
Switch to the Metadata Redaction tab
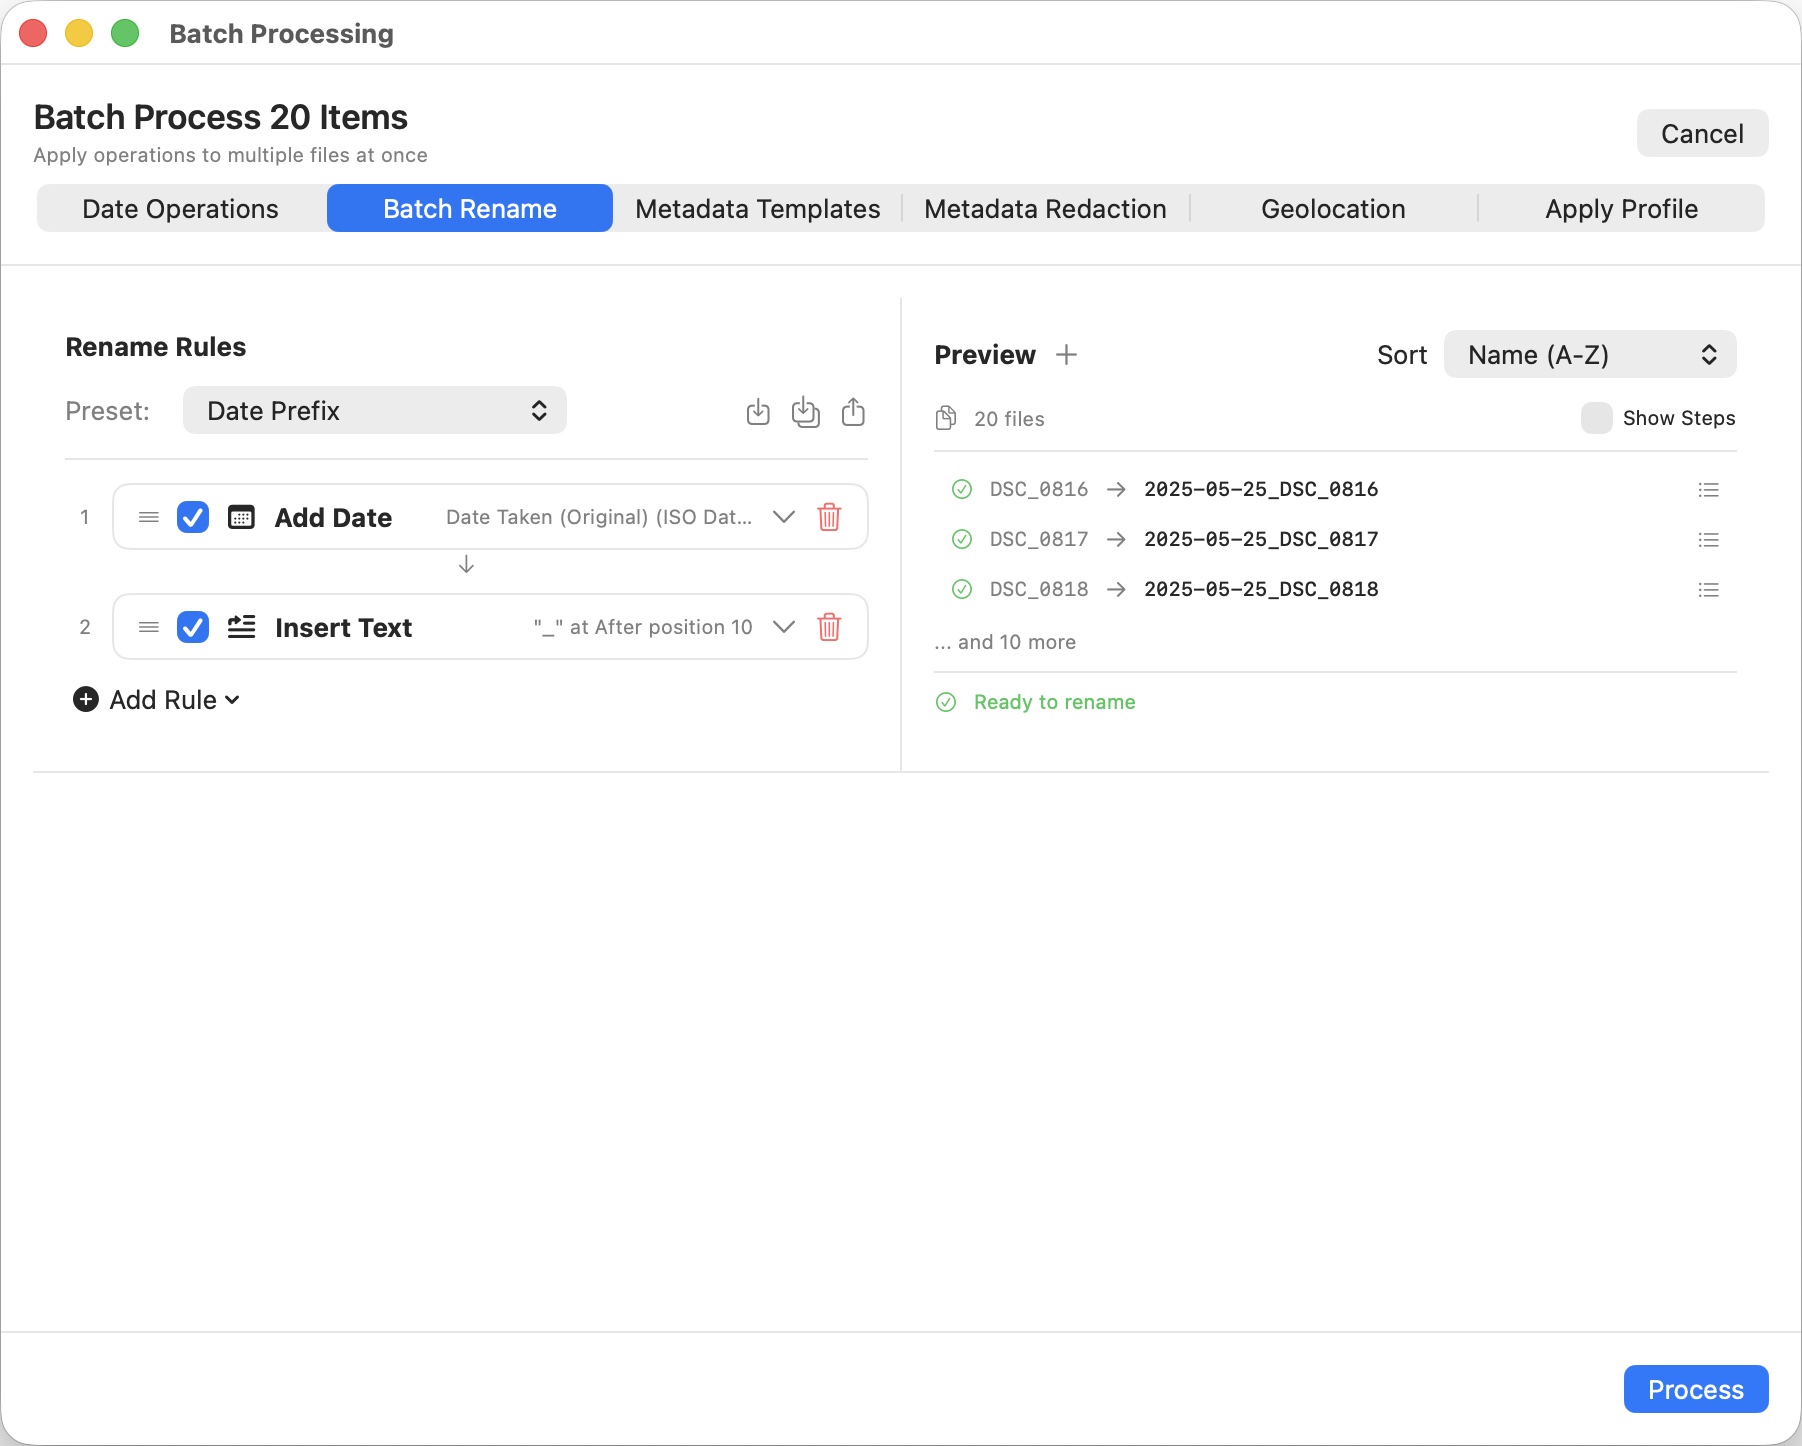point(1045,208)
